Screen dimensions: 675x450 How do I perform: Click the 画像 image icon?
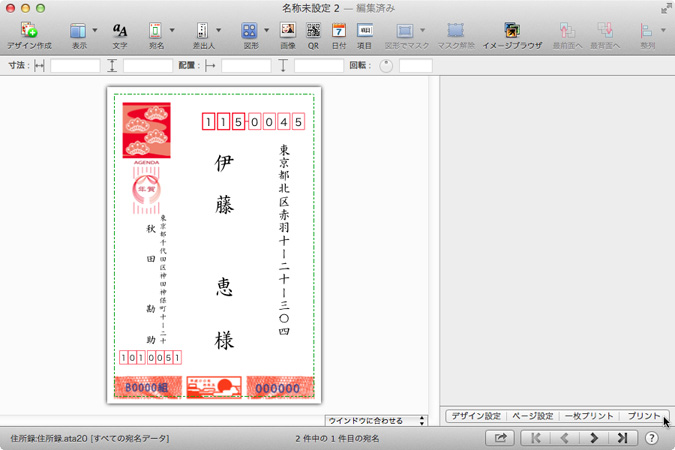point(288,32)
